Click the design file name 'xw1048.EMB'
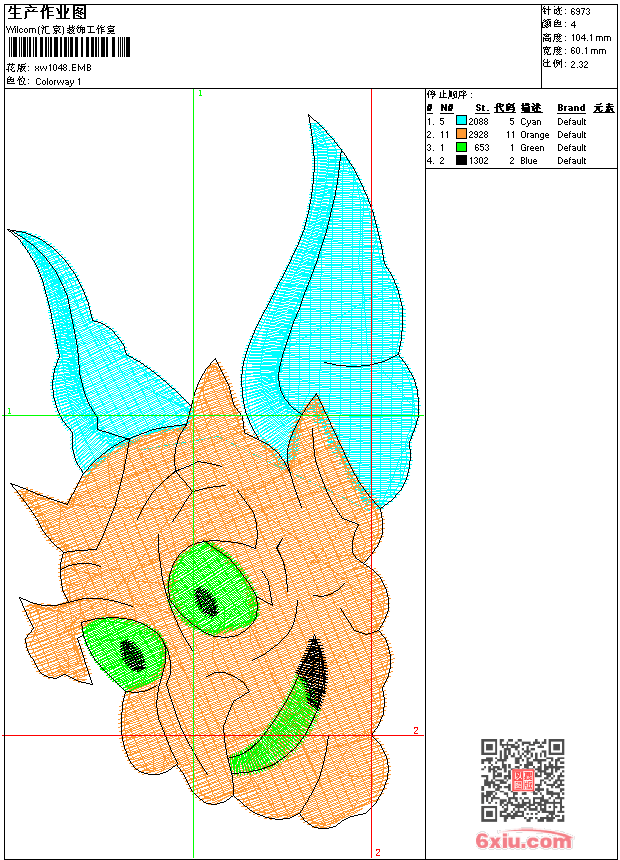Viewport: 620px width, 860px height. click(63, 68)
